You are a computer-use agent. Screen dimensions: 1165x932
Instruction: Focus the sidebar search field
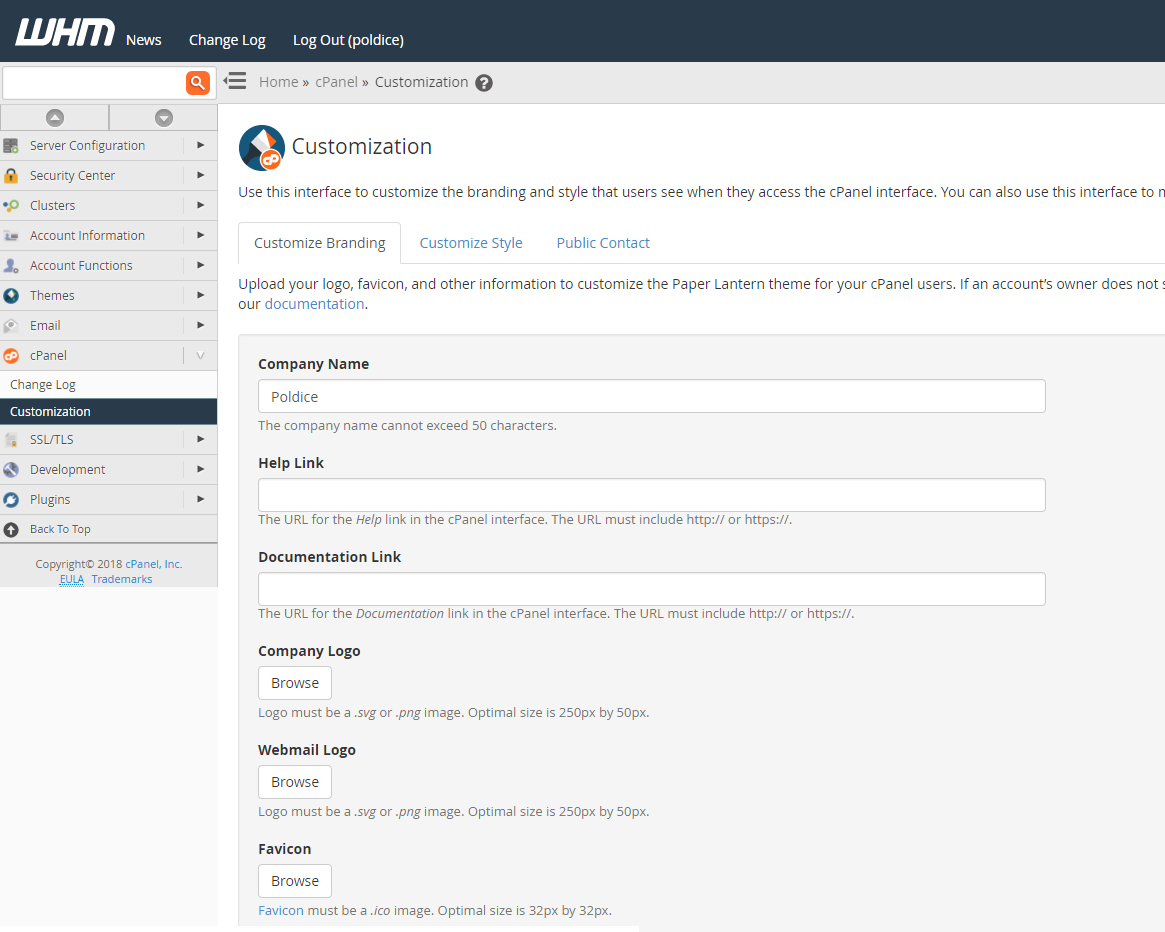coord(94,82)
